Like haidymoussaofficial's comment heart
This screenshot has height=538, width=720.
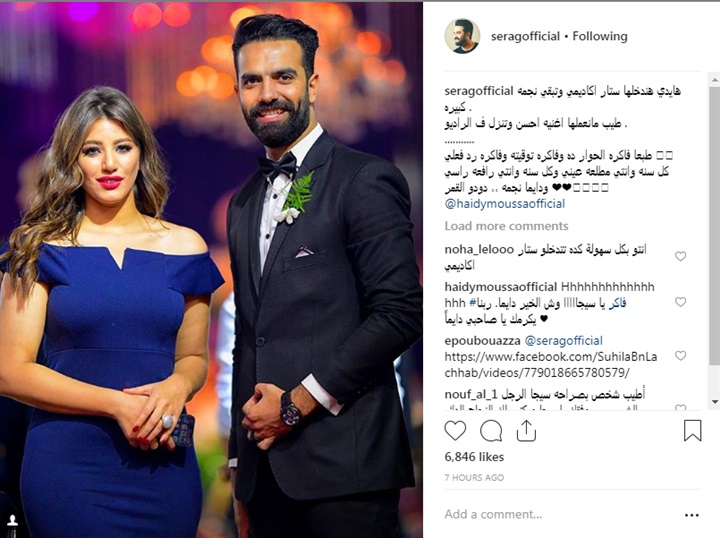coord(681,302)
